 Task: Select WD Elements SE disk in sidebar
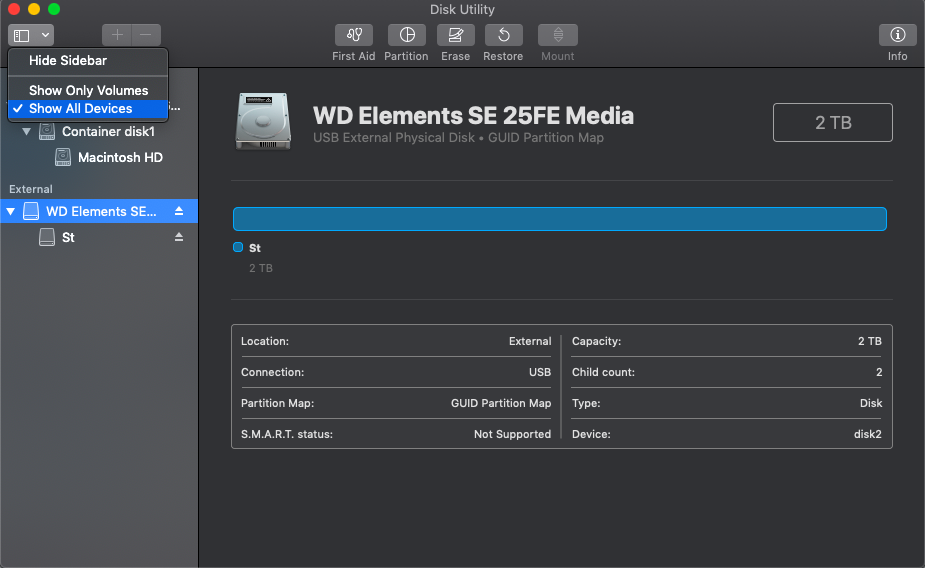(x=99, y=211)
